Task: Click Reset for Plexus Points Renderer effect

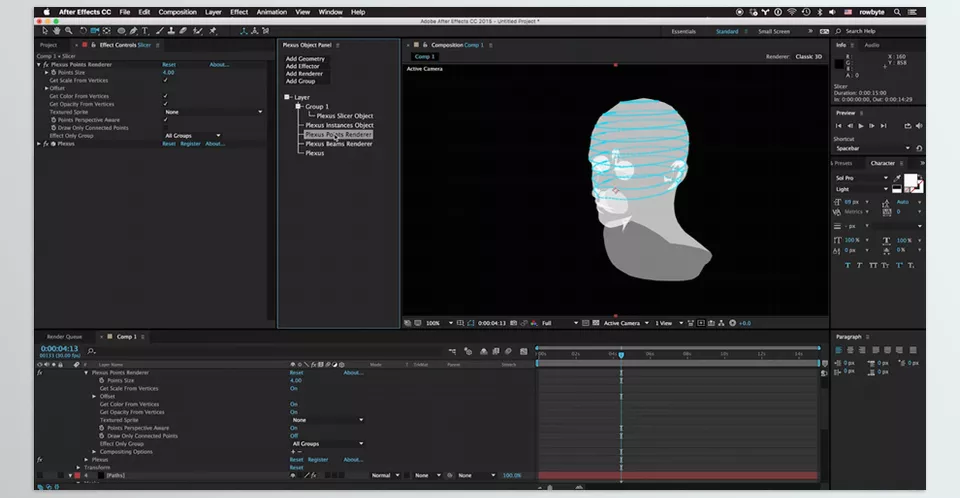Action: coord(169,64)
